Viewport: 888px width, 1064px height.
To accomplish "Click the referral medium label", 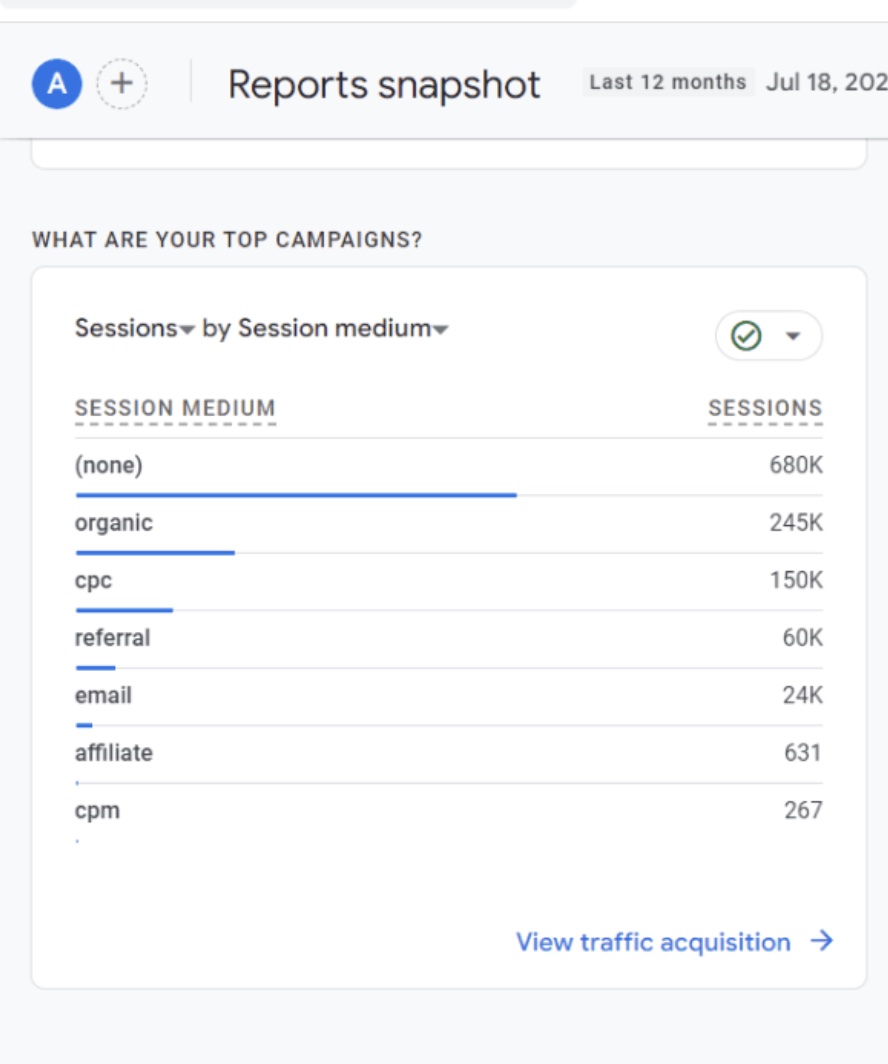I will coord(112,637).
